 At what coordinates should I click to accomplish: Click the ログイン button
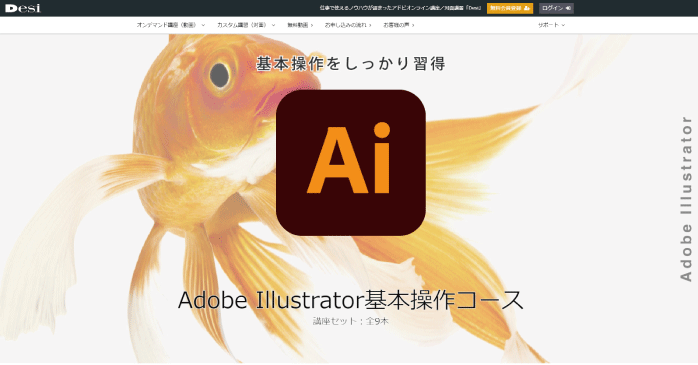click(556, 8)
